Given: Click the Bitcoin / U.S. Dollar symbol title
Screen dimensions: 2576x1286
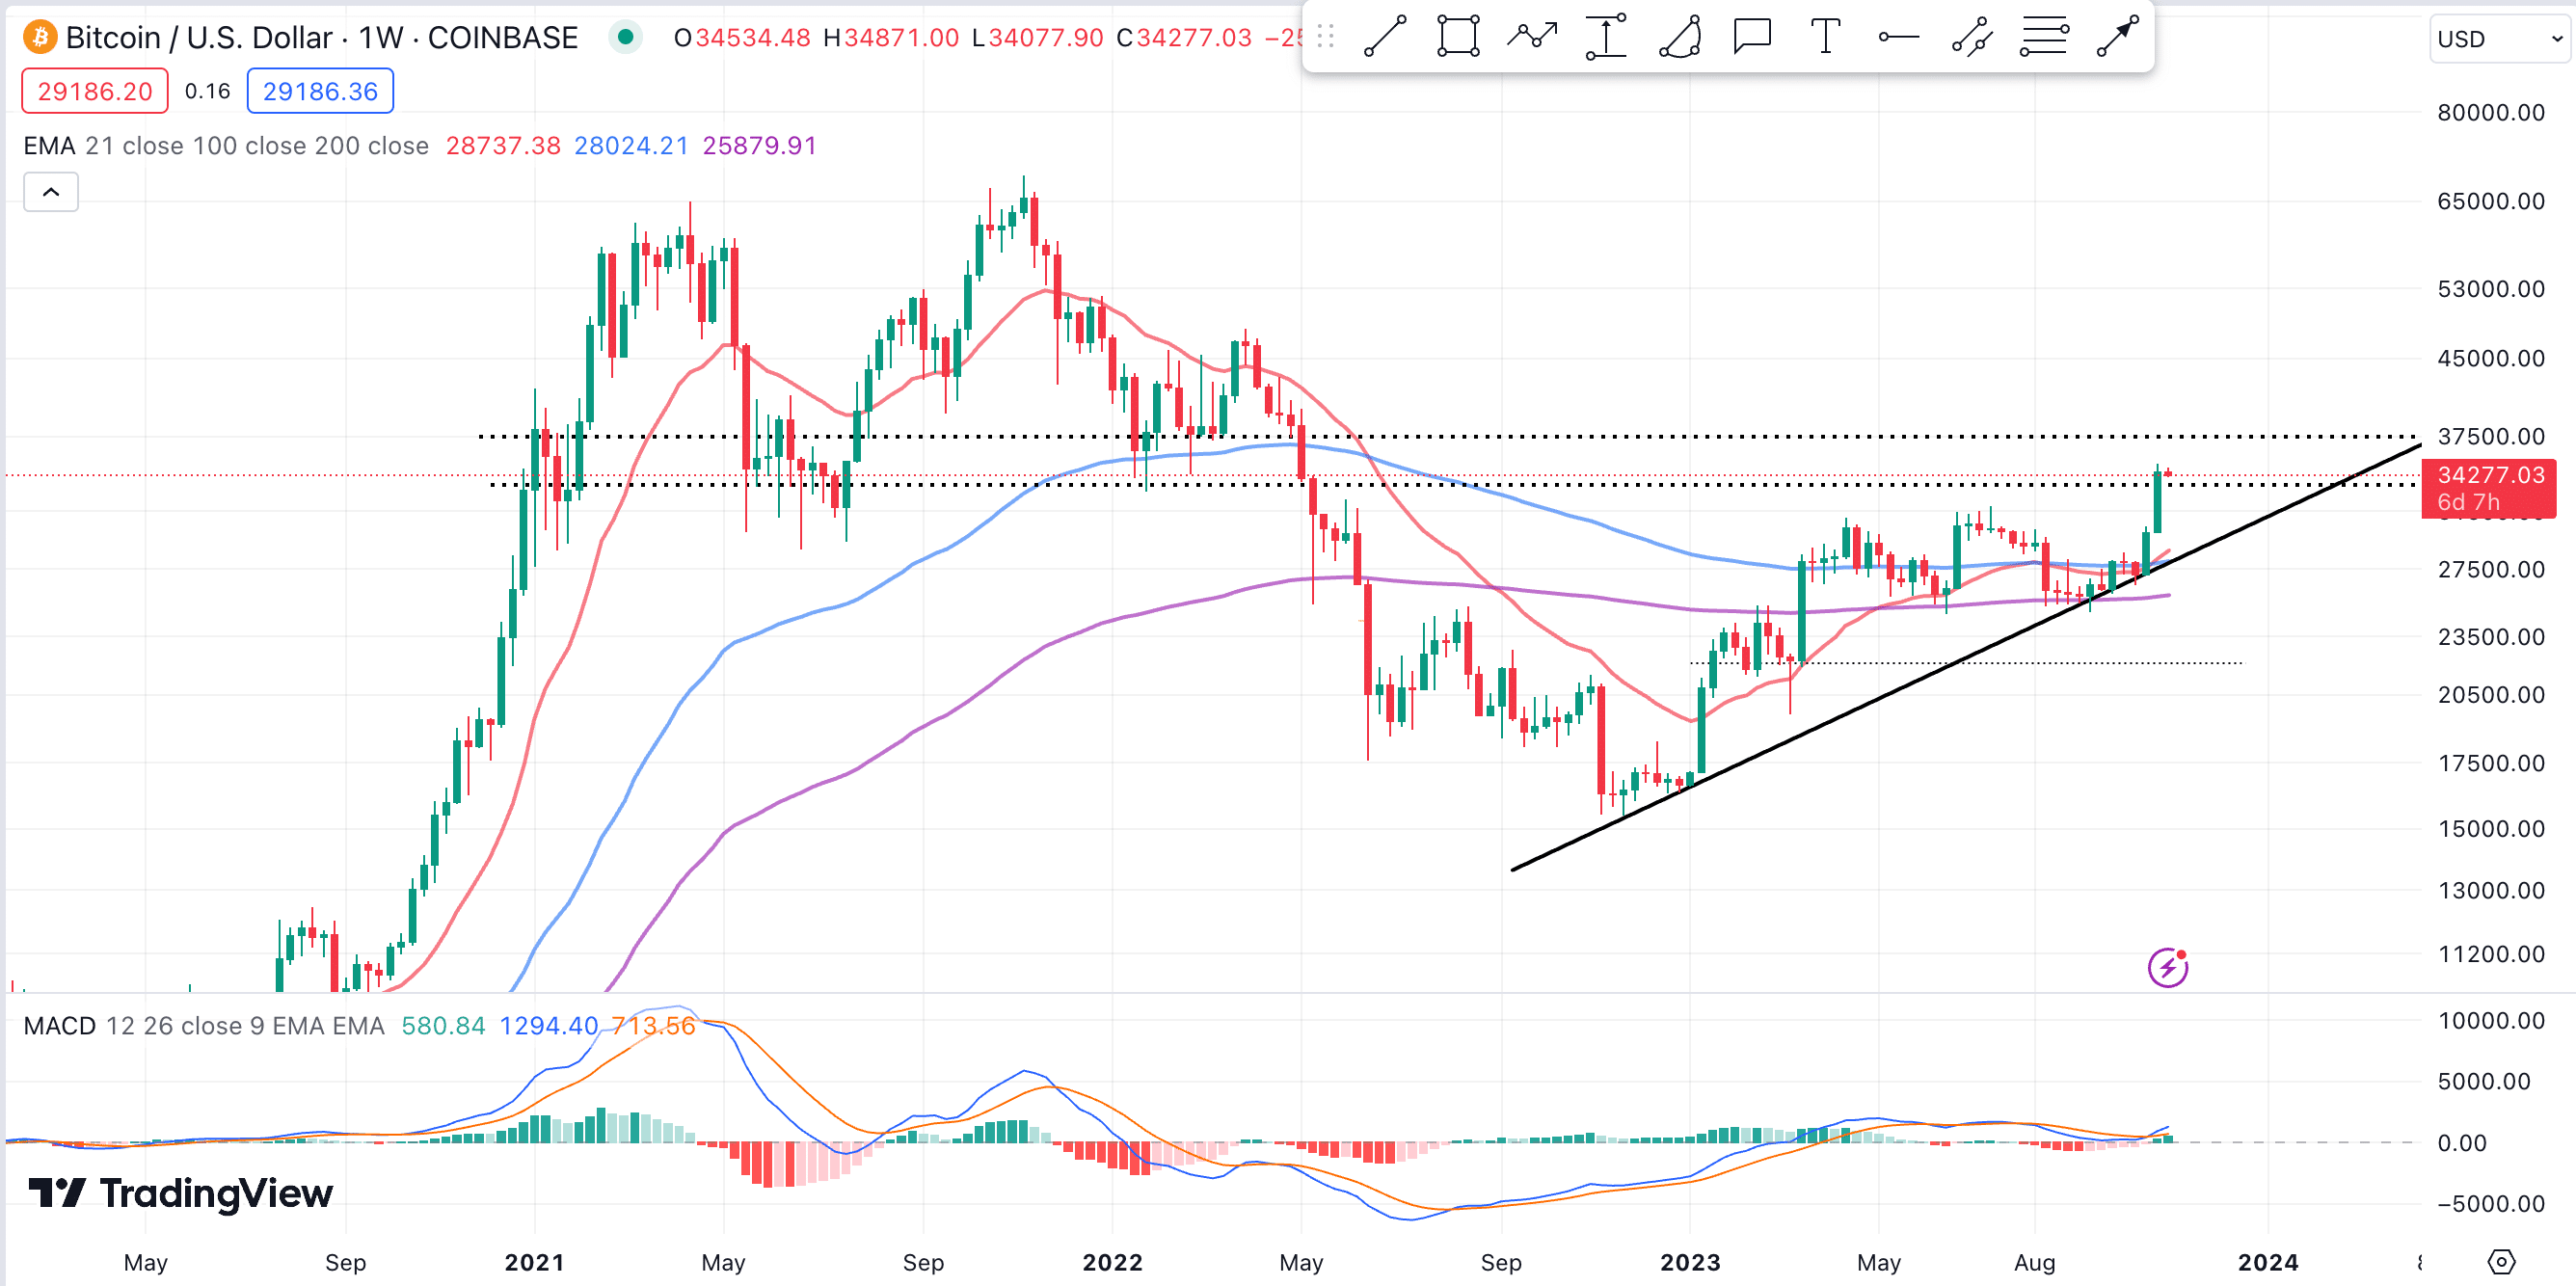Looking at the screenshot, I should point(322,38).
